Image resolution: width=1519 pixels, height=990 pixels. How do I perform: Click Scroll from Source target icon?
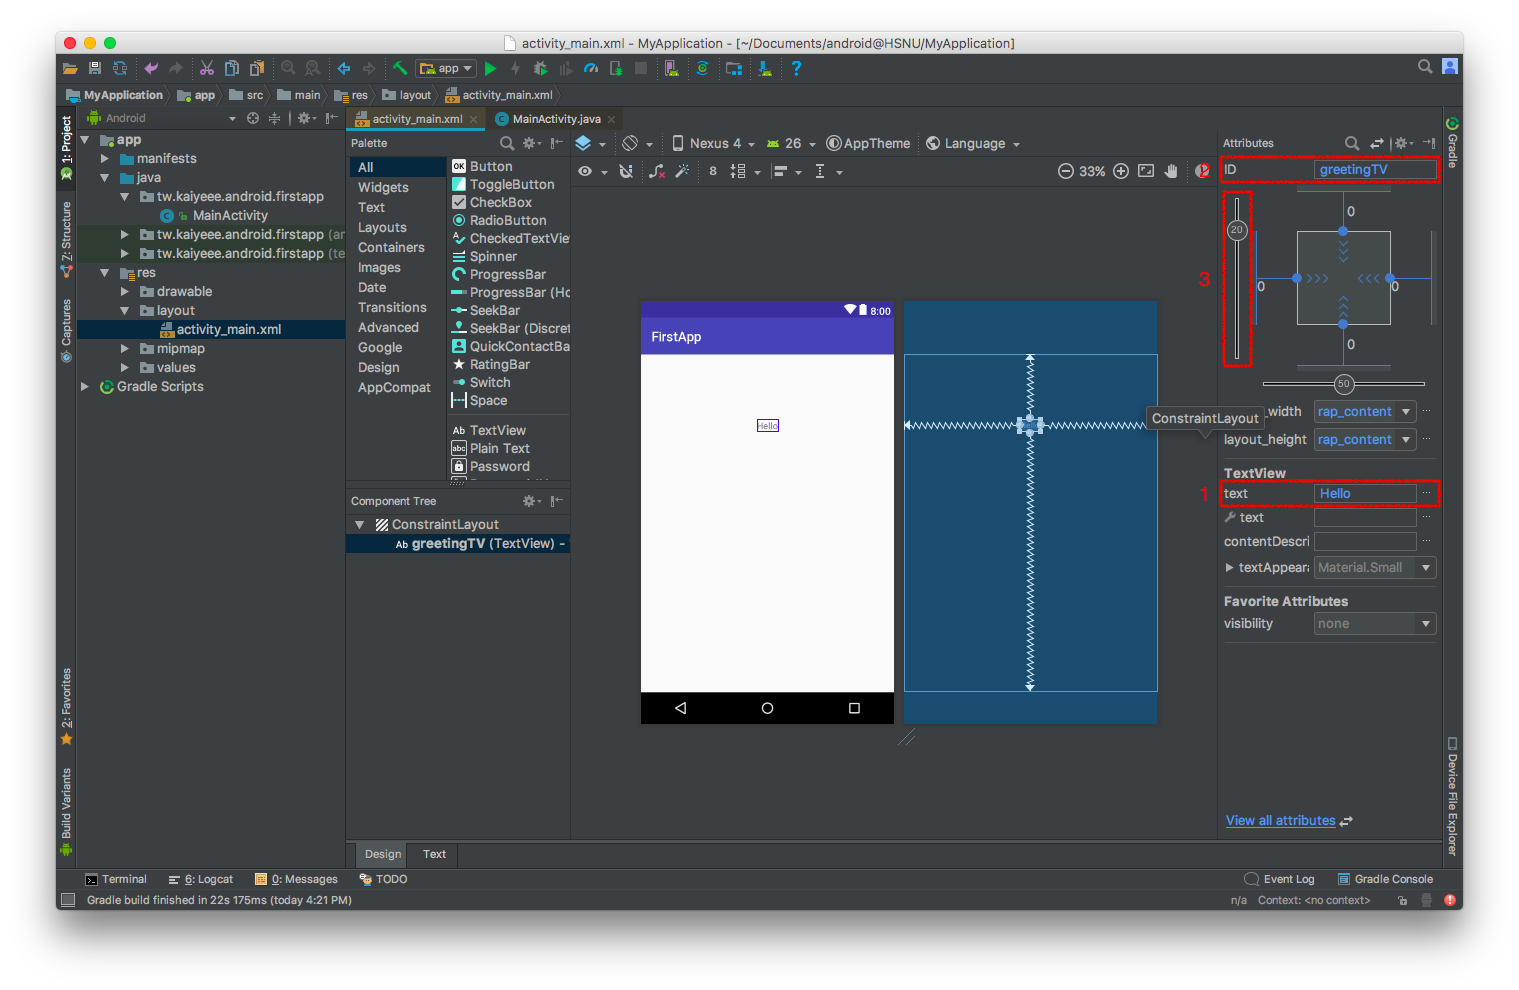[x=253, y=118]
